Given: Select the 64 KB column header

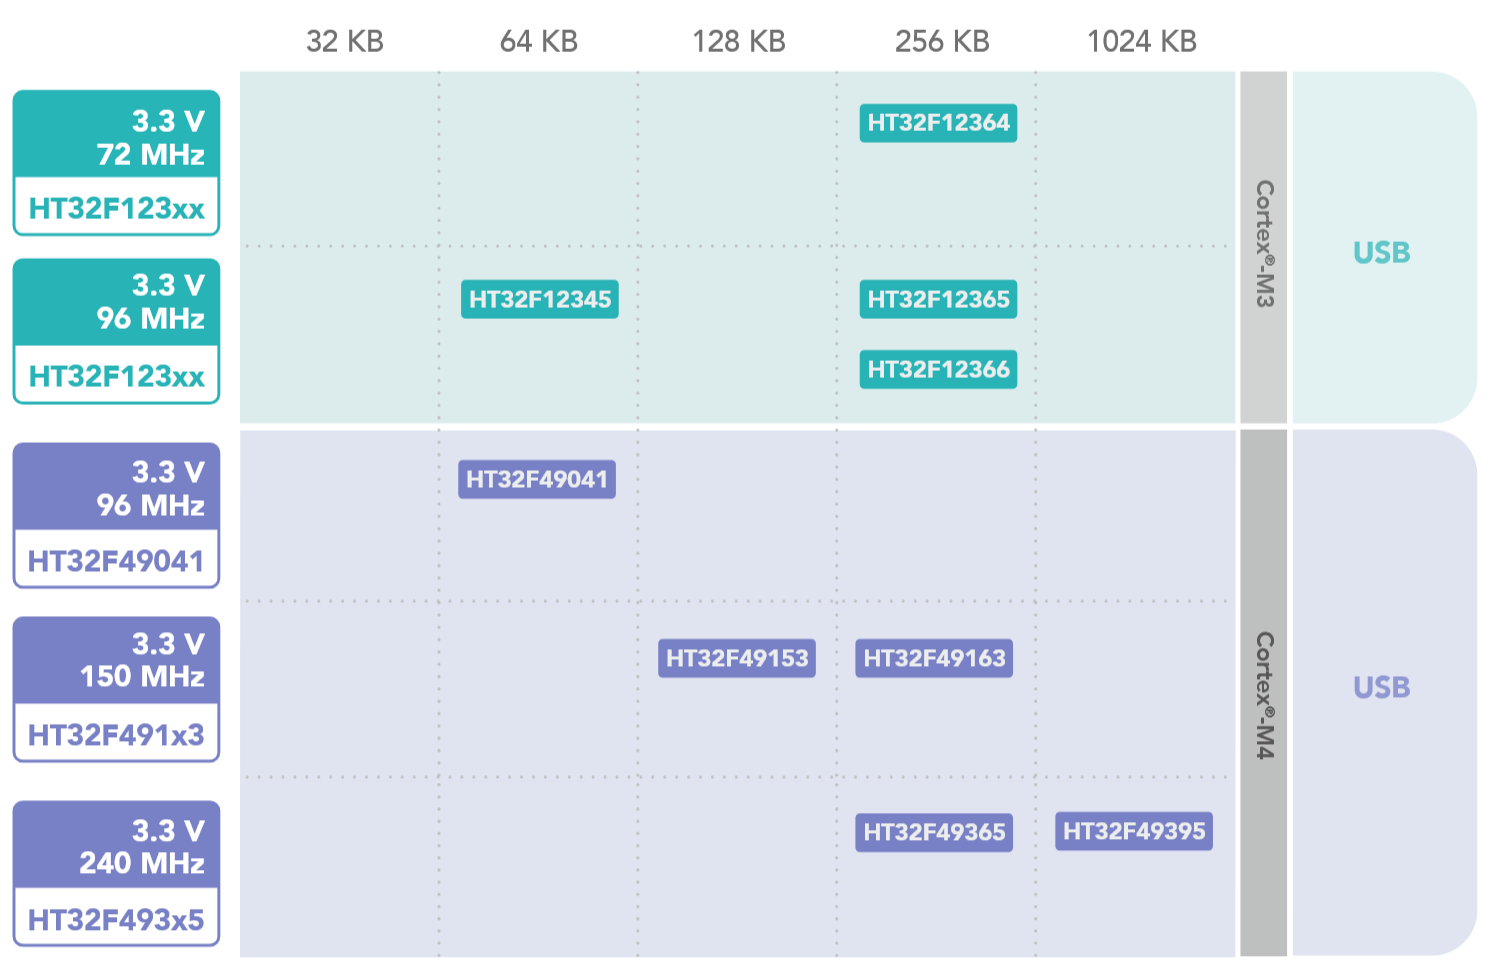Looking at the screenshot, I should [539, 41].
